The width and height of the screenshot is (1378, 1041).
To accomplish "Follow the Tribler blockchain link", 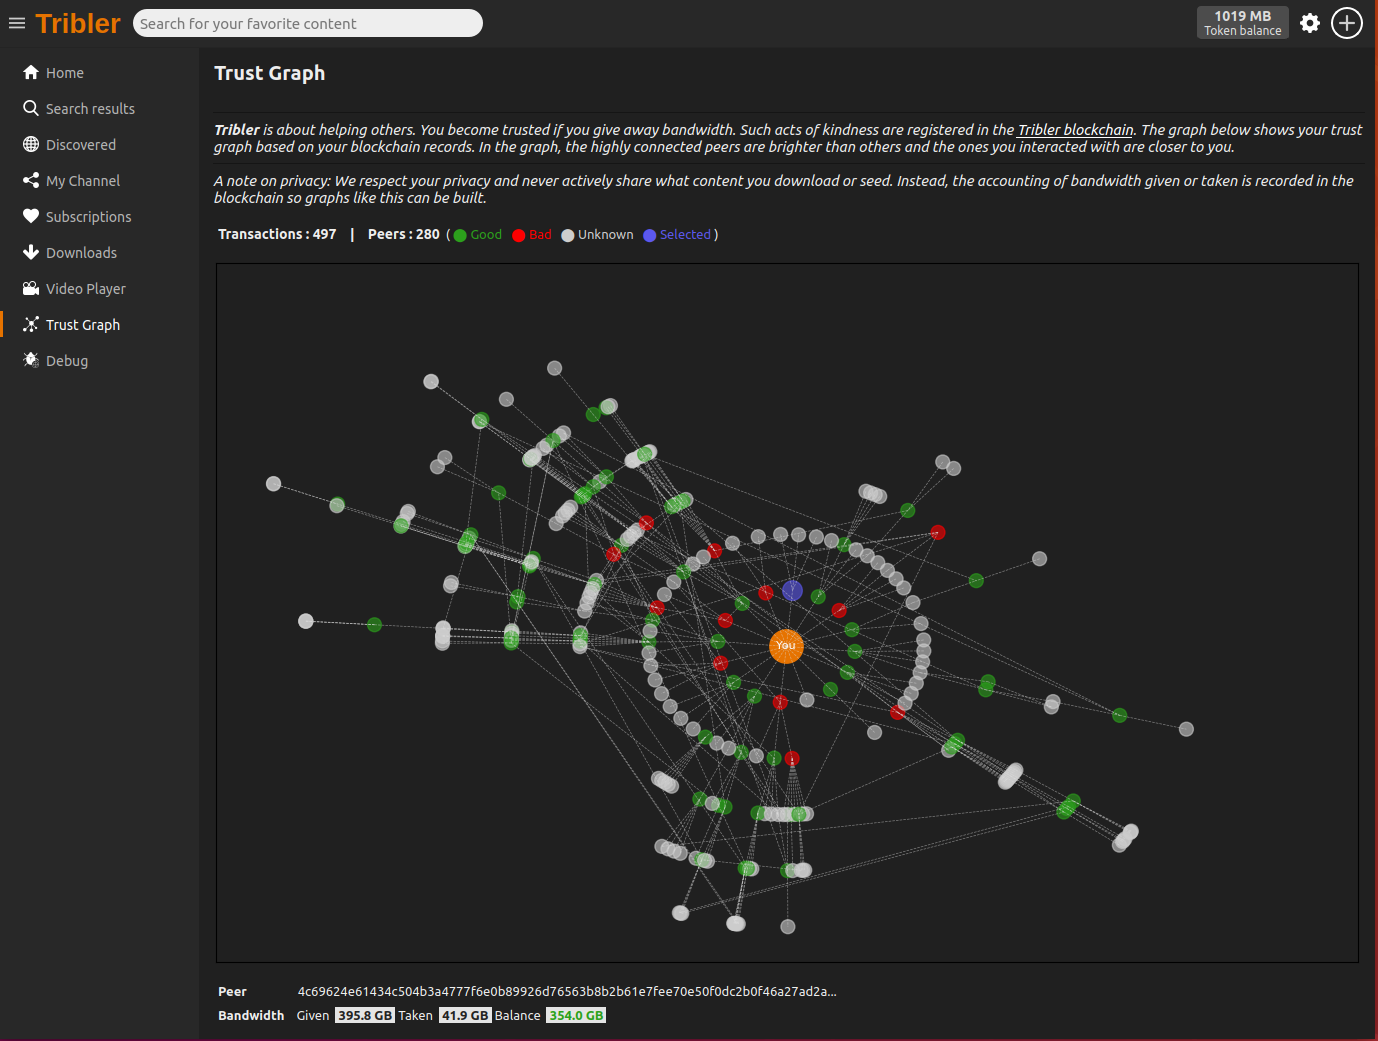I will point(1075,130).
